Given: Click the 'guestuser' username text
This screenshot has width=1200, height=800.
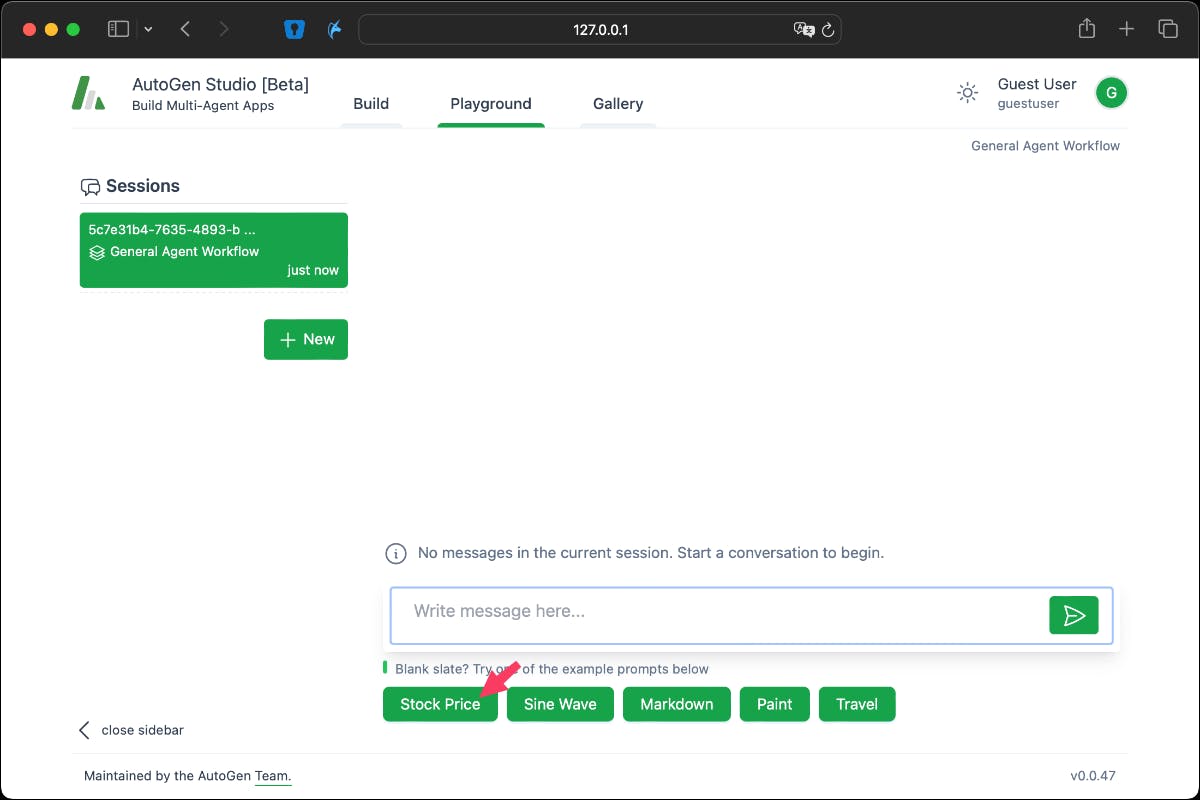Looking at the screenshot, I should (x=1028, y=104).
